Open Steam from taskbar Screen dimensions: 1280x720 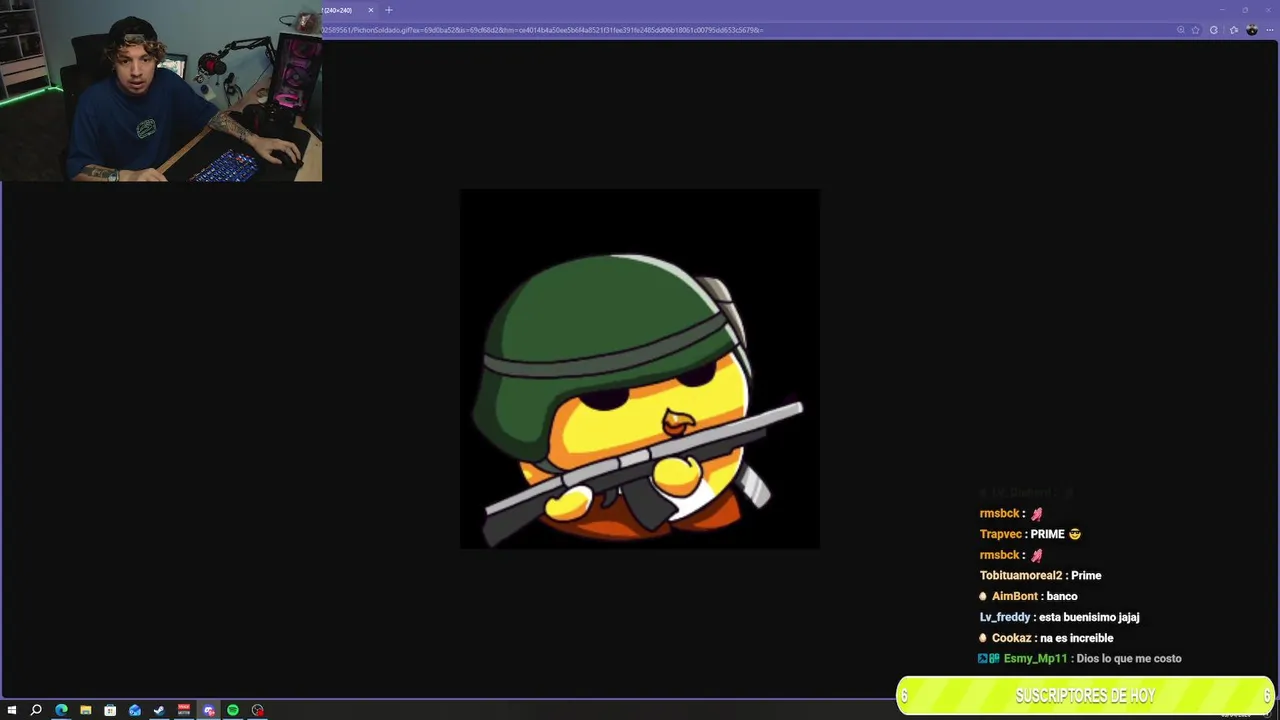tap(159, 710)
